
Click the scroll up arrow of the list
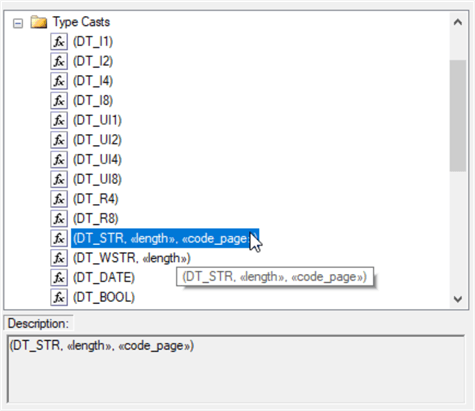[x=458, y=22]
